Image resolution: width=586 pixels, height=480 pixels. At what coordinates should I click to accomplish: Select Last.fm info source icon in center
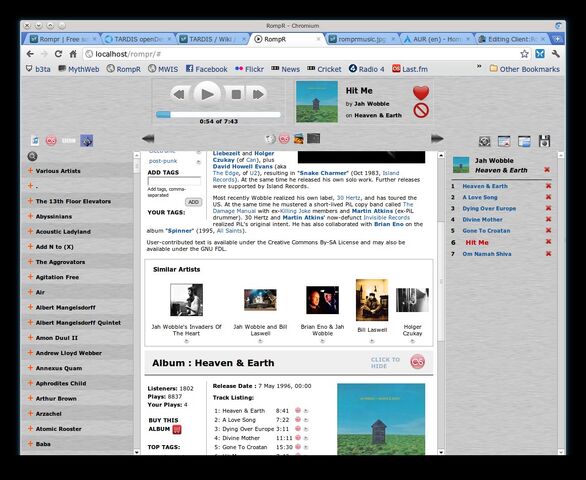284,139
